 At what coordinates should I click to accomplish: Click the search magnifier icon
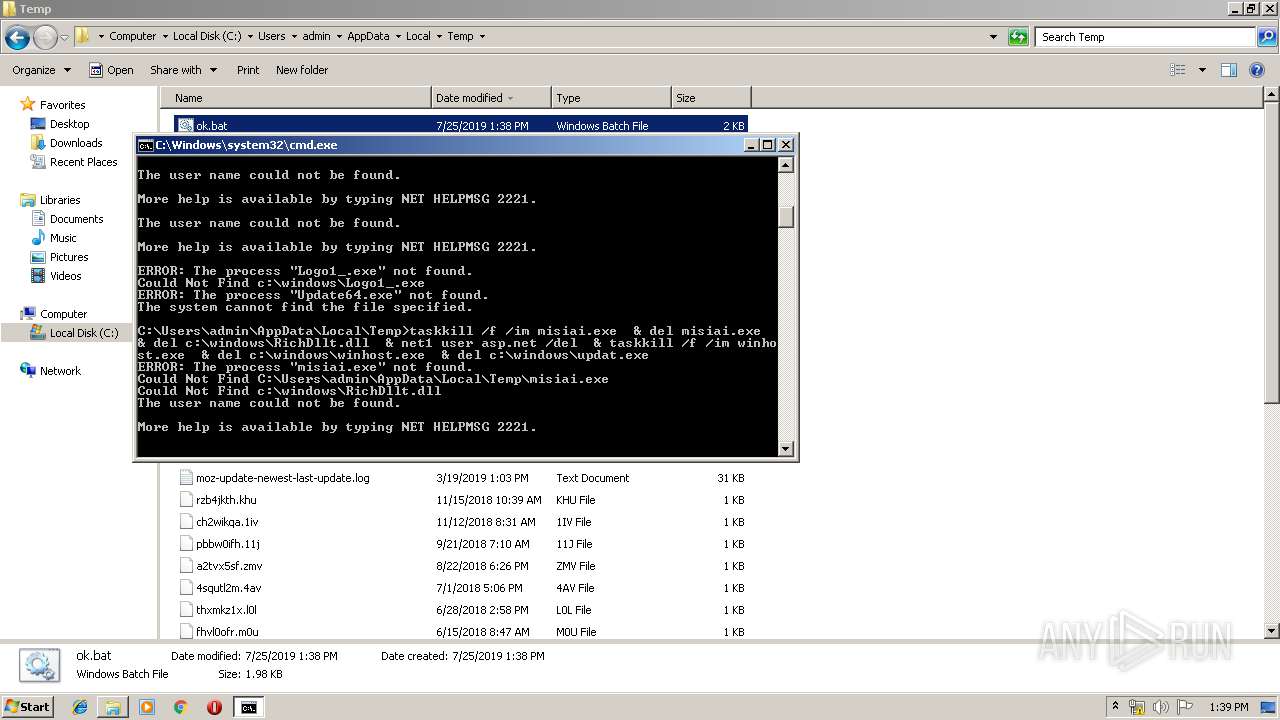point(1266,37)
